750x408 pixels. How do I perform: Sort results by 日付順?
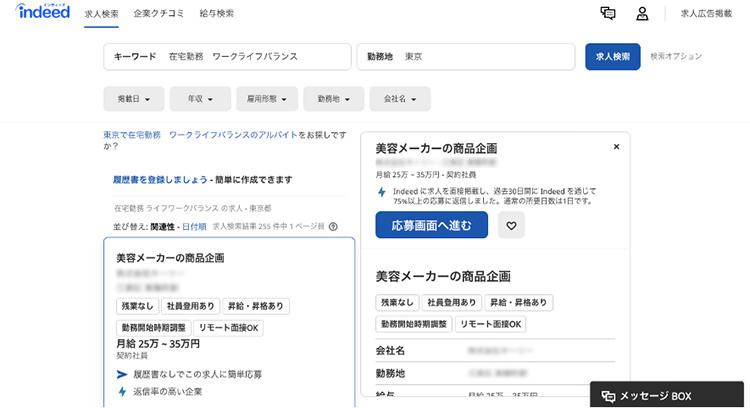(x=194, y=227)
